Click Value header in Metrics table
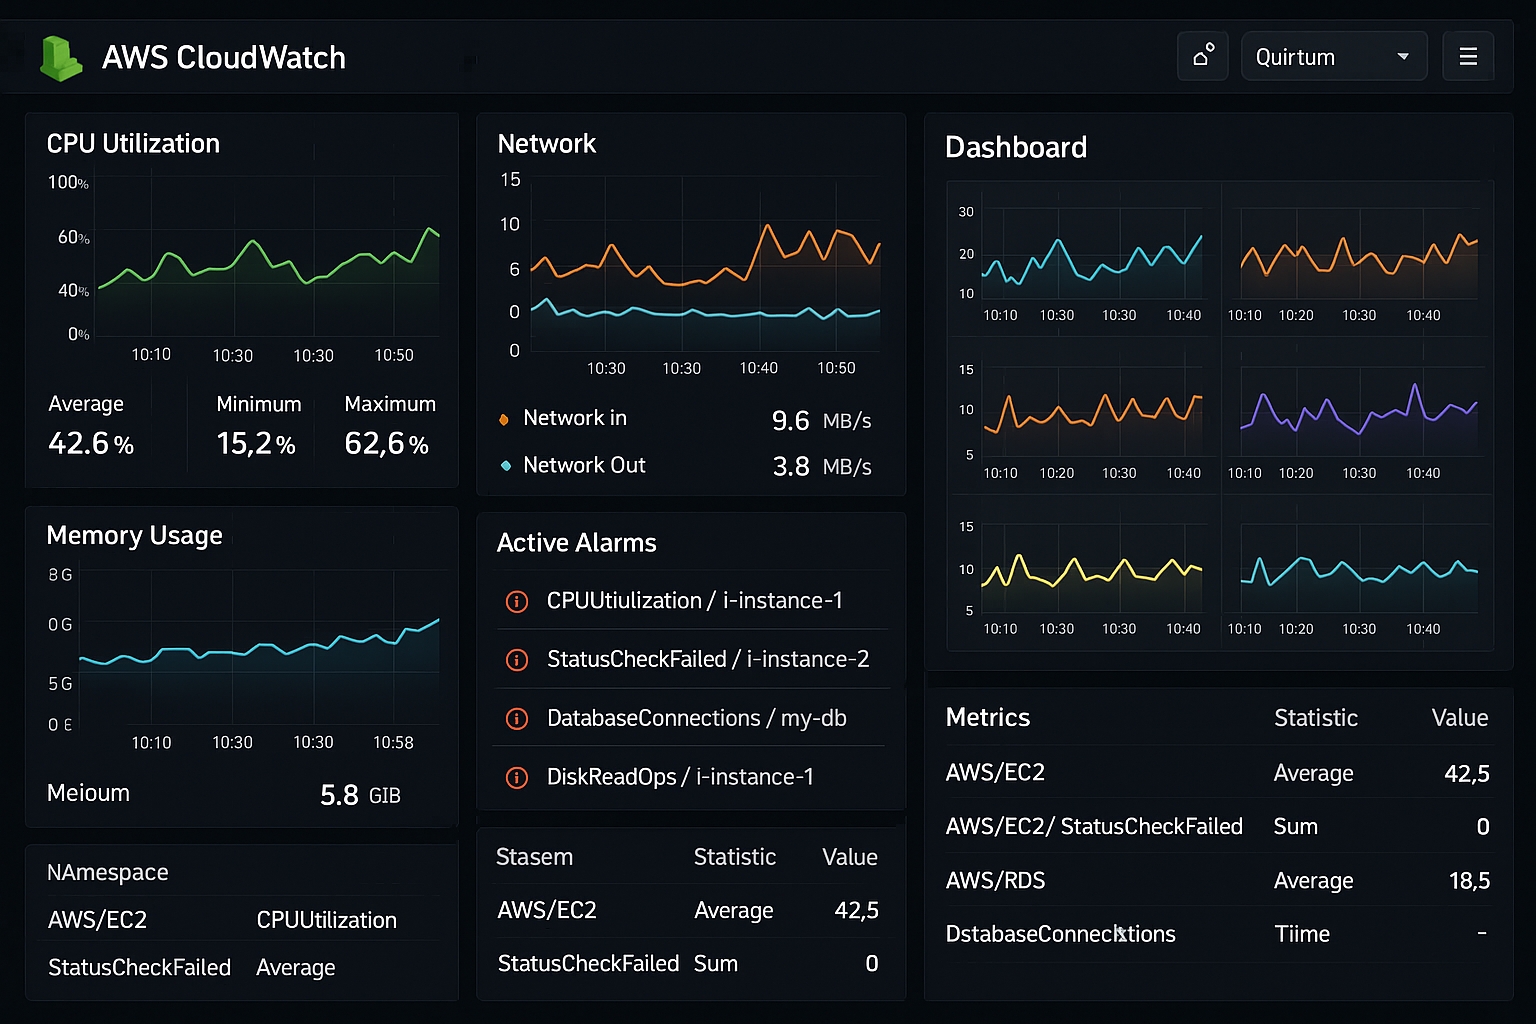The height and width of the screenshot is (1024, 1536). [1459, 718]
